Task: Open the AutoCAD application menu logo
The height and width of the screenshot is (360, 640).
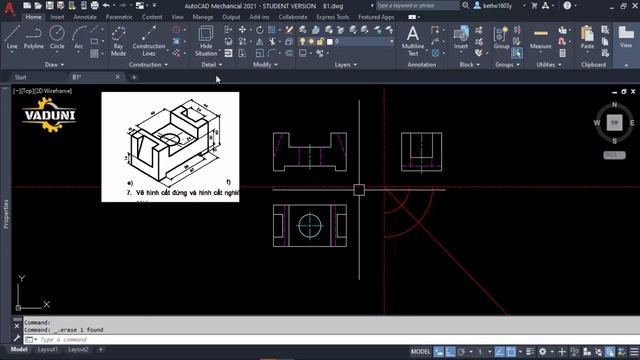Action: [x=9, y=8]
